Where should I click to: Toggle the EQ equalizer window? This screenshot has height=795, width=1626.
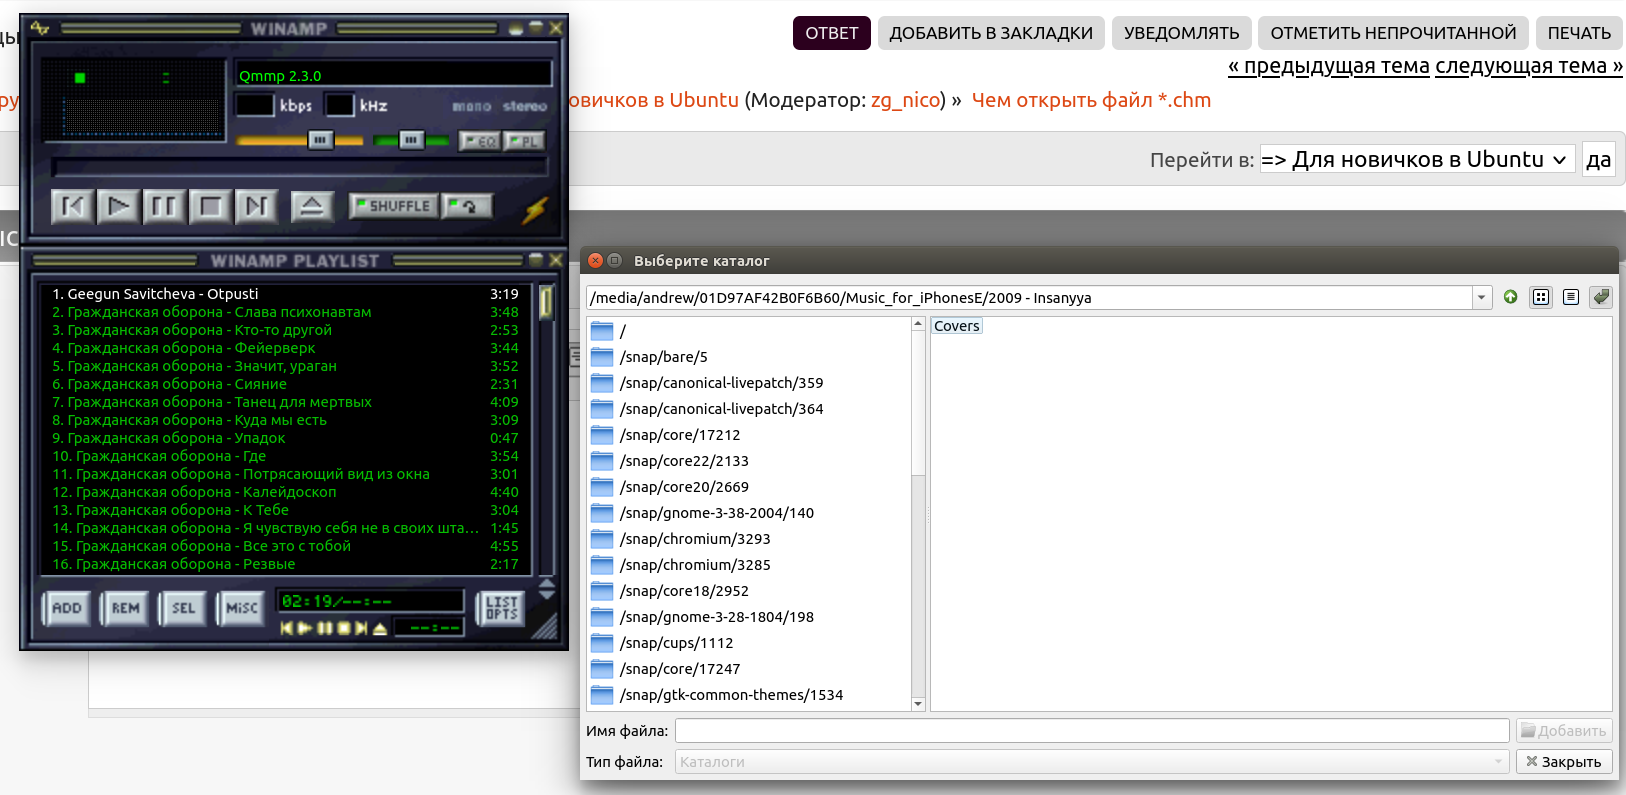point(480,141)
